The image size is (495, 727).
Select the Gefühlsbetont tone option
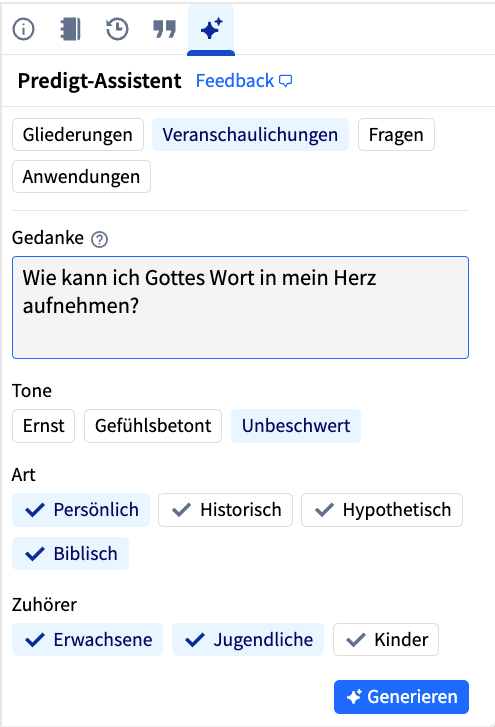point(153,426)
